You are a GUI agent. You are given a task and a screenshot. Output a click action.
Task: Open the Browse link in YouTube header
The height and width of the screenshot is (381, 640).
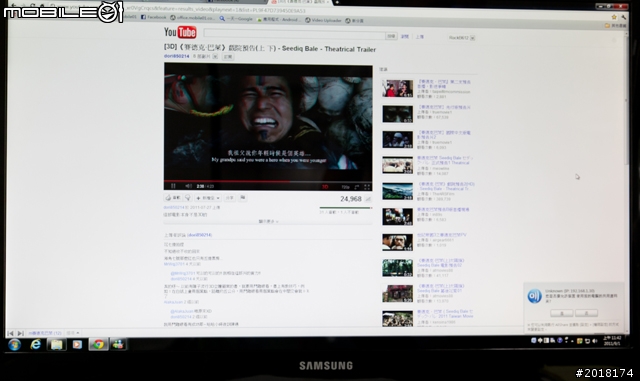click(x=405, y=36)
